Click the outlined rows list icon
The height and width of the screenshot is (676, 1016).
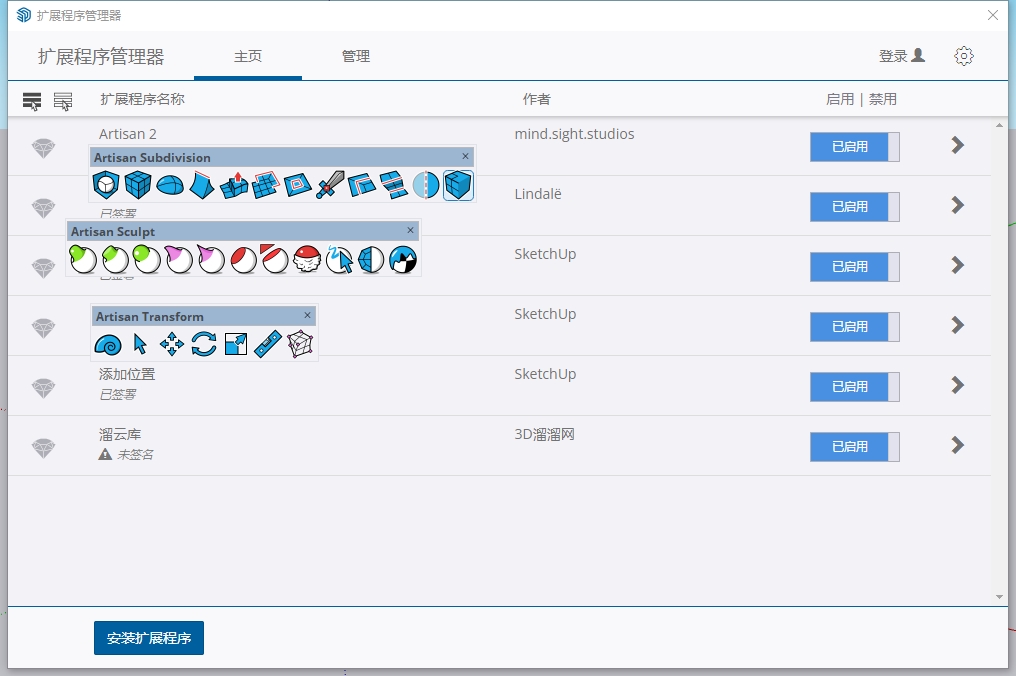(x=63, y=100)
